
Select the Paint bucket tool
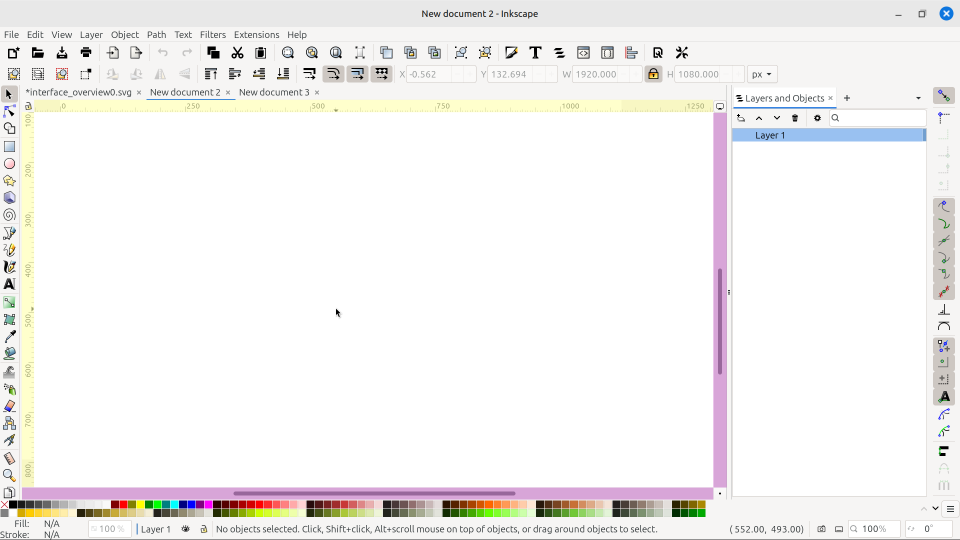coord(9,354)
